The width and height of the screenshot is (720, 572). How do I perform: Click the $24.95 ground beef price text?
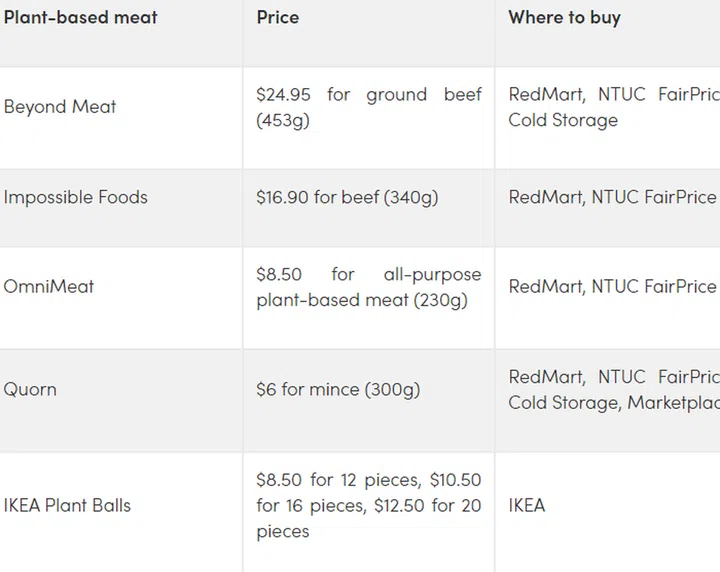point(368,107)
